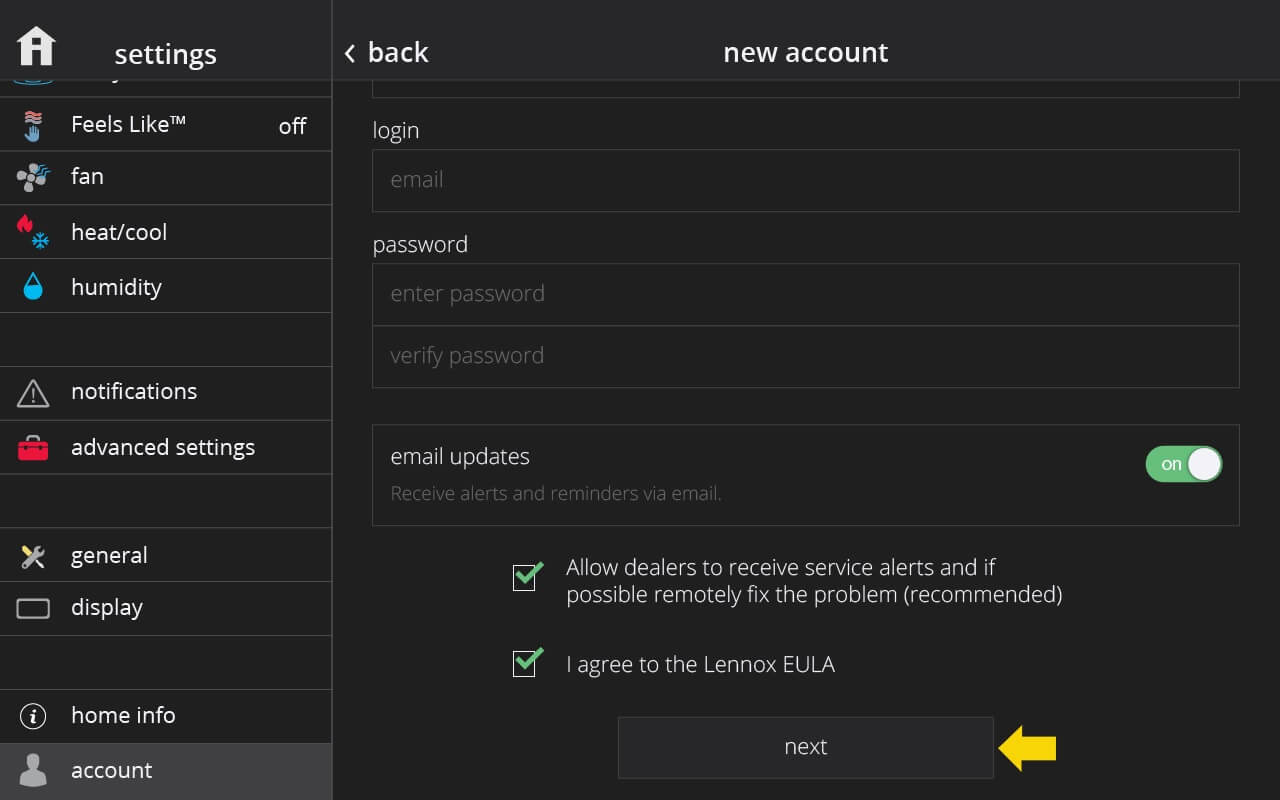Open advanced settings red toolbox icon
This screenshot has height=800, width=1280.
tap(33, 448)
